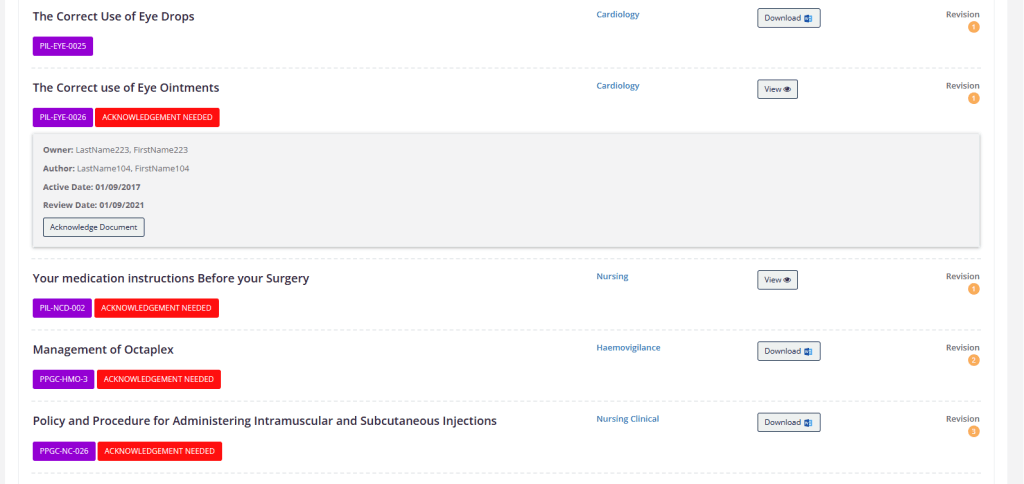Image resolution: width=1024 pixels, height=484 pixels.
Task: Open the Haemovigilance department link
Action: (x=628, y=347)
